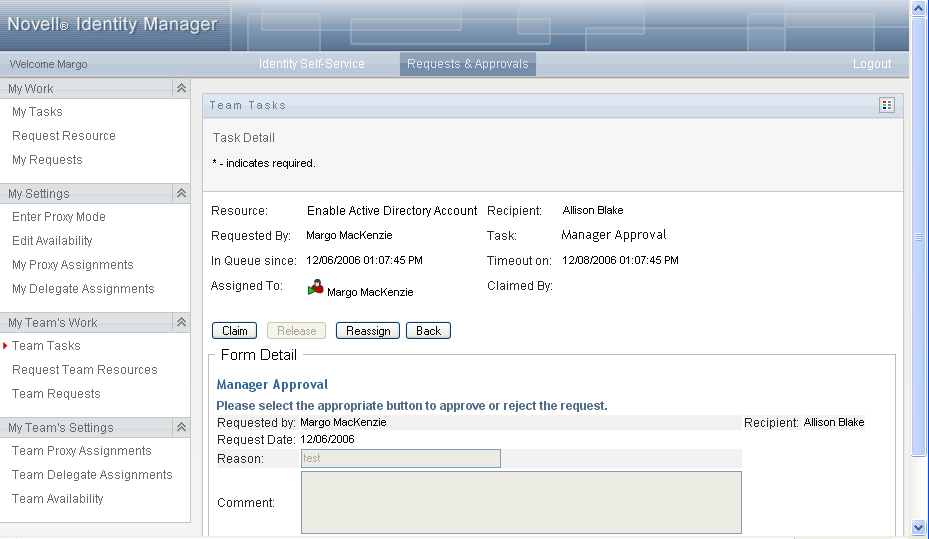
Task: Return with the Back button
Action: (428, 331)
